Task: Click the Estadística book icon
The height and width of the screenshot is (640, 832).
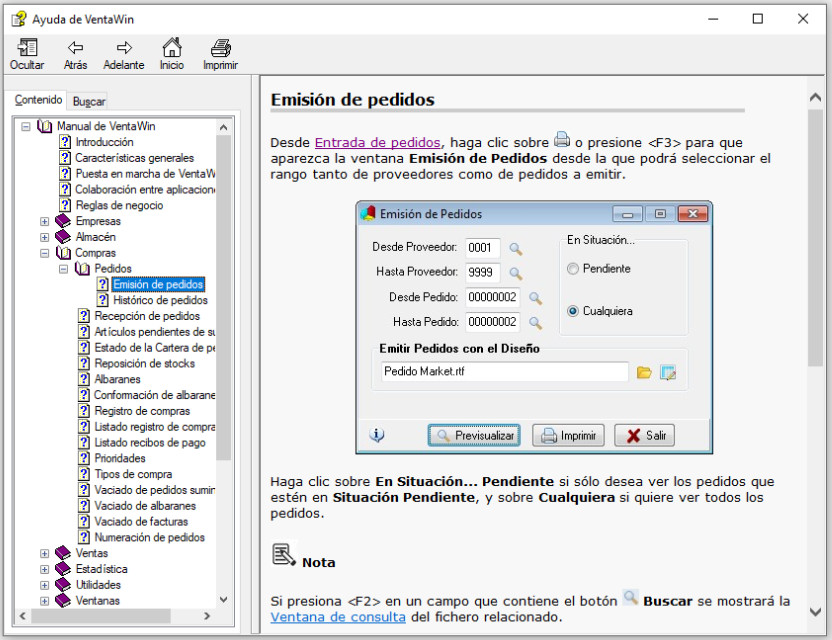Action: point(63,569)
